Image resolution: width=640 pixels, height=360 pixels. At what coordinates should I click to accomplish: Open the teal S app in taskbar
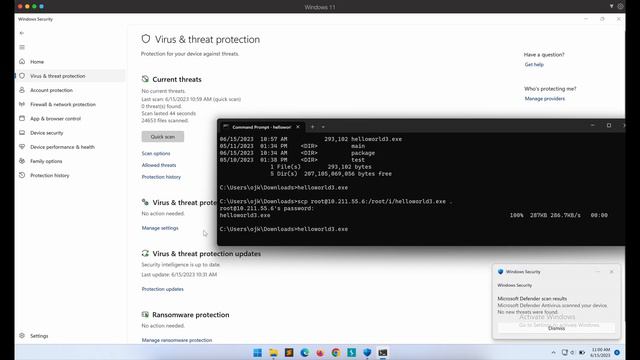pyautogui.click(x=351, y=353)
